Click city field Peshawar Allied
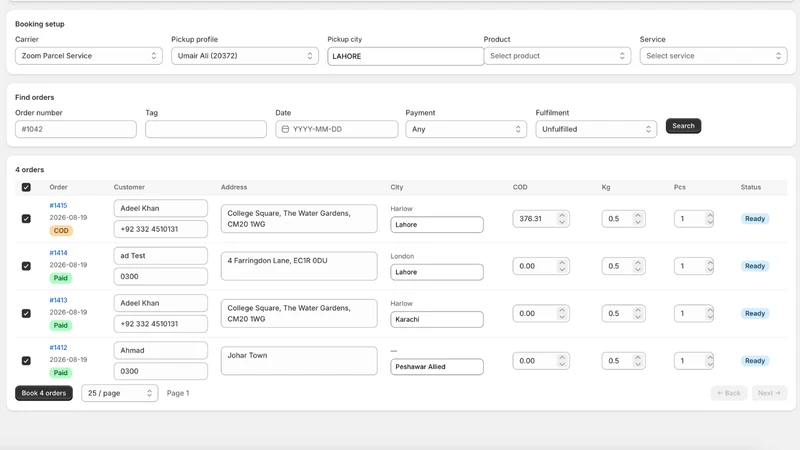This screenshot has height=450, width=800. coord(437,367)
